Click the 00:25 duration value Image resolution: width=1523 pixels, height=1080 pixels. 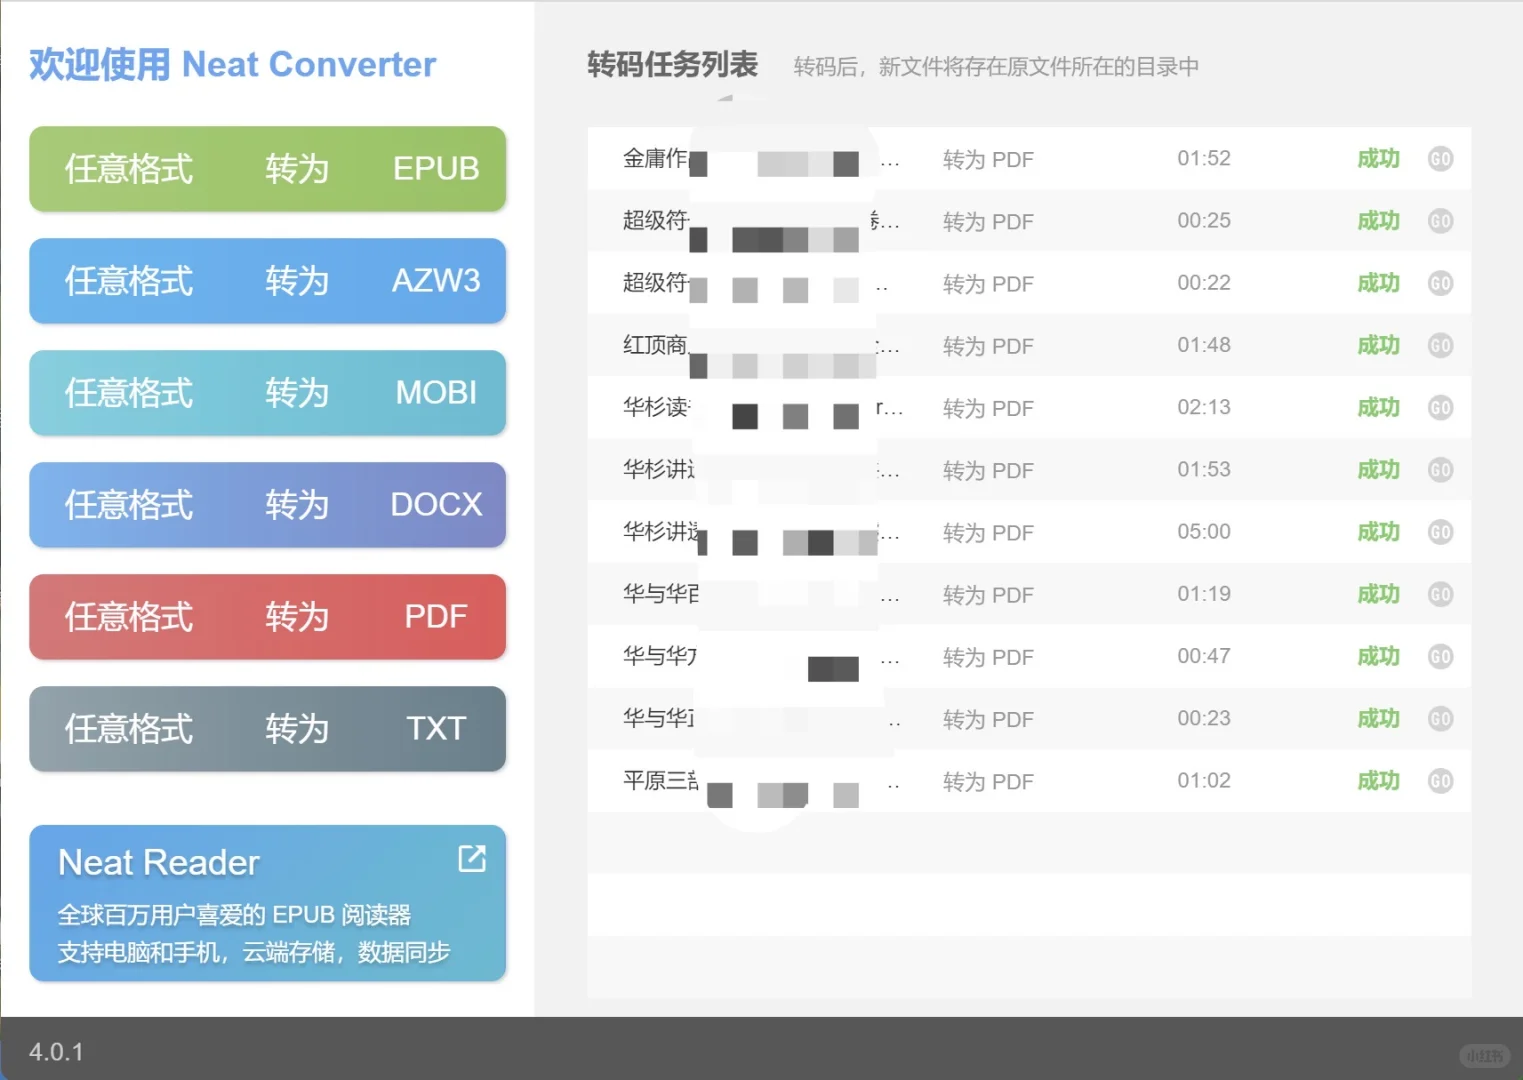1204,221
